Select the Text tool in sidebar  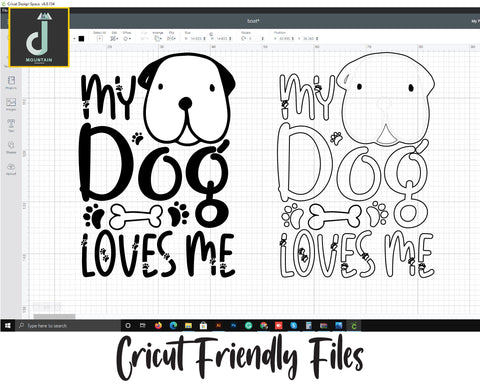coord(11,126)
